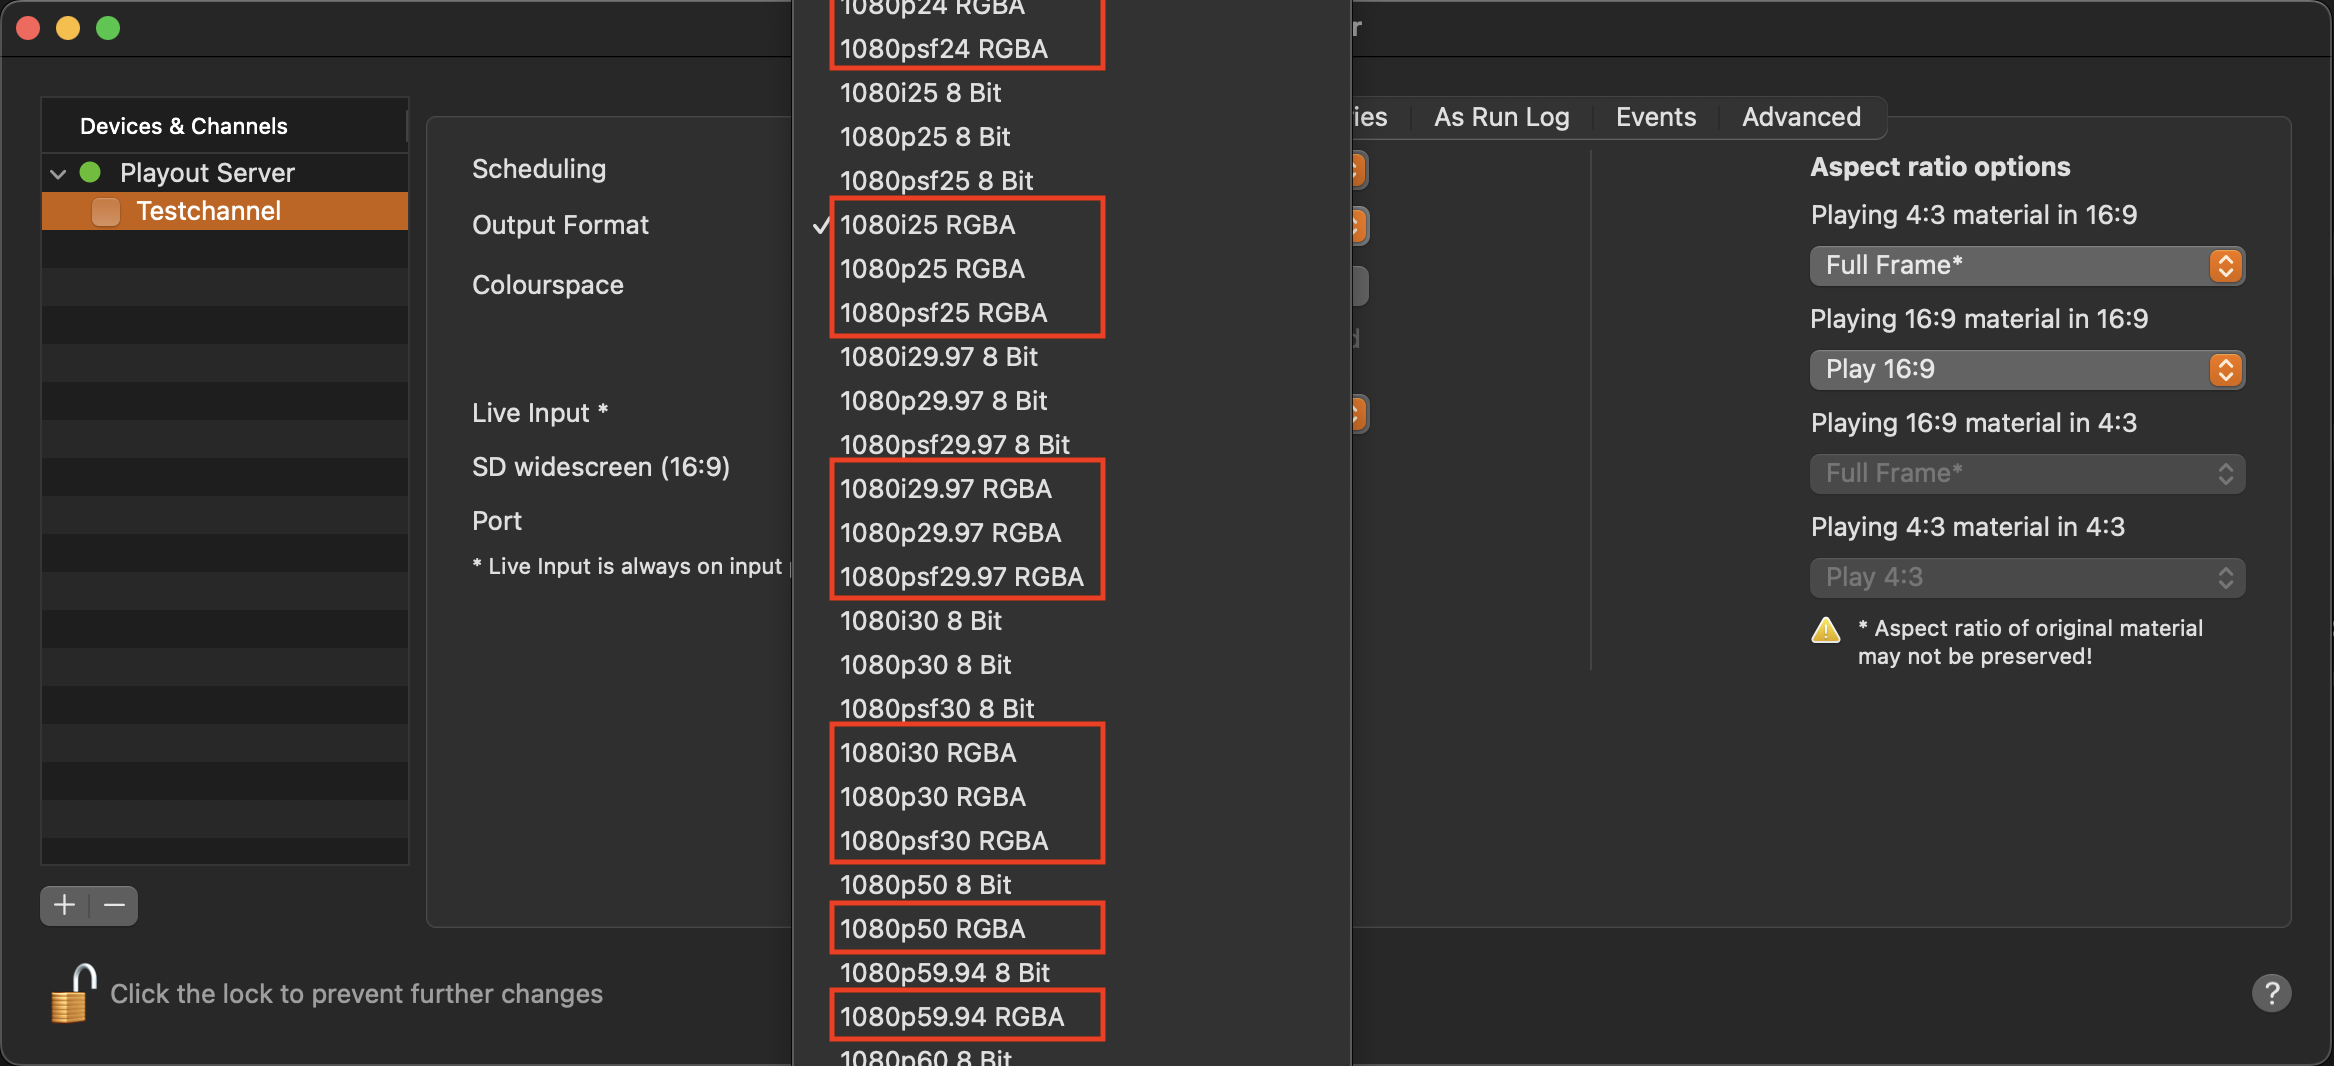The image size is (2334, 1066).
Task: Collapse the Playout Server tree node
Action: click(58, 173)
